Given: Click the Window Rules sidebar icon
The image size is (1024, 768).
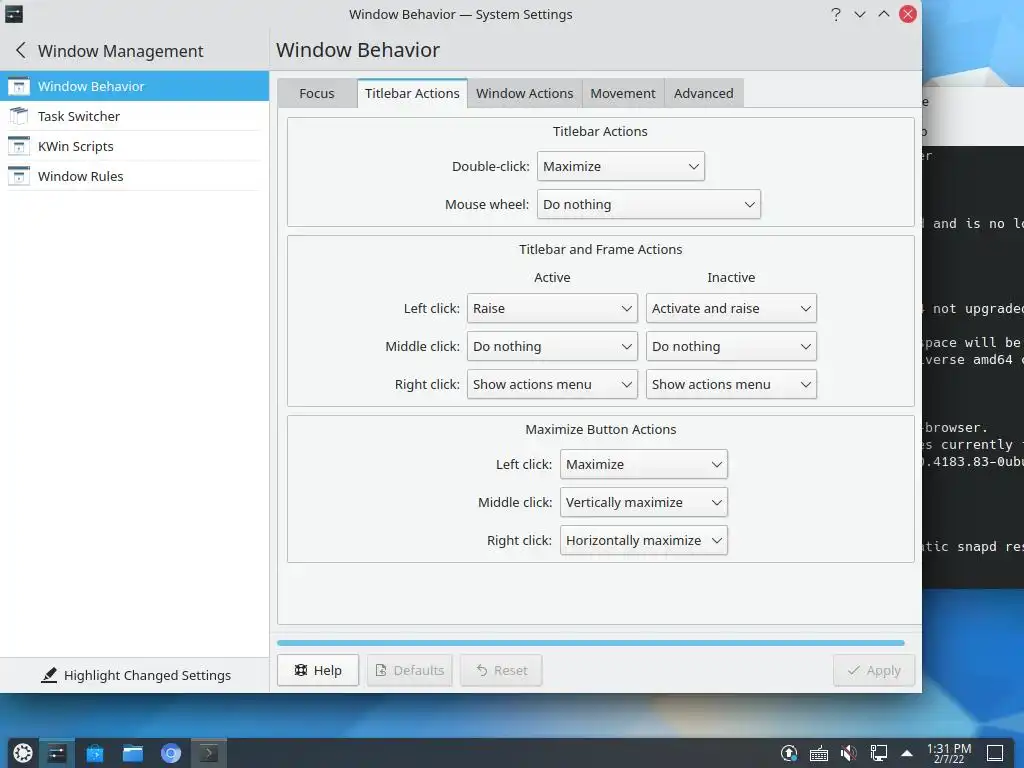Looking at the screenshot, I should point(18,176).
